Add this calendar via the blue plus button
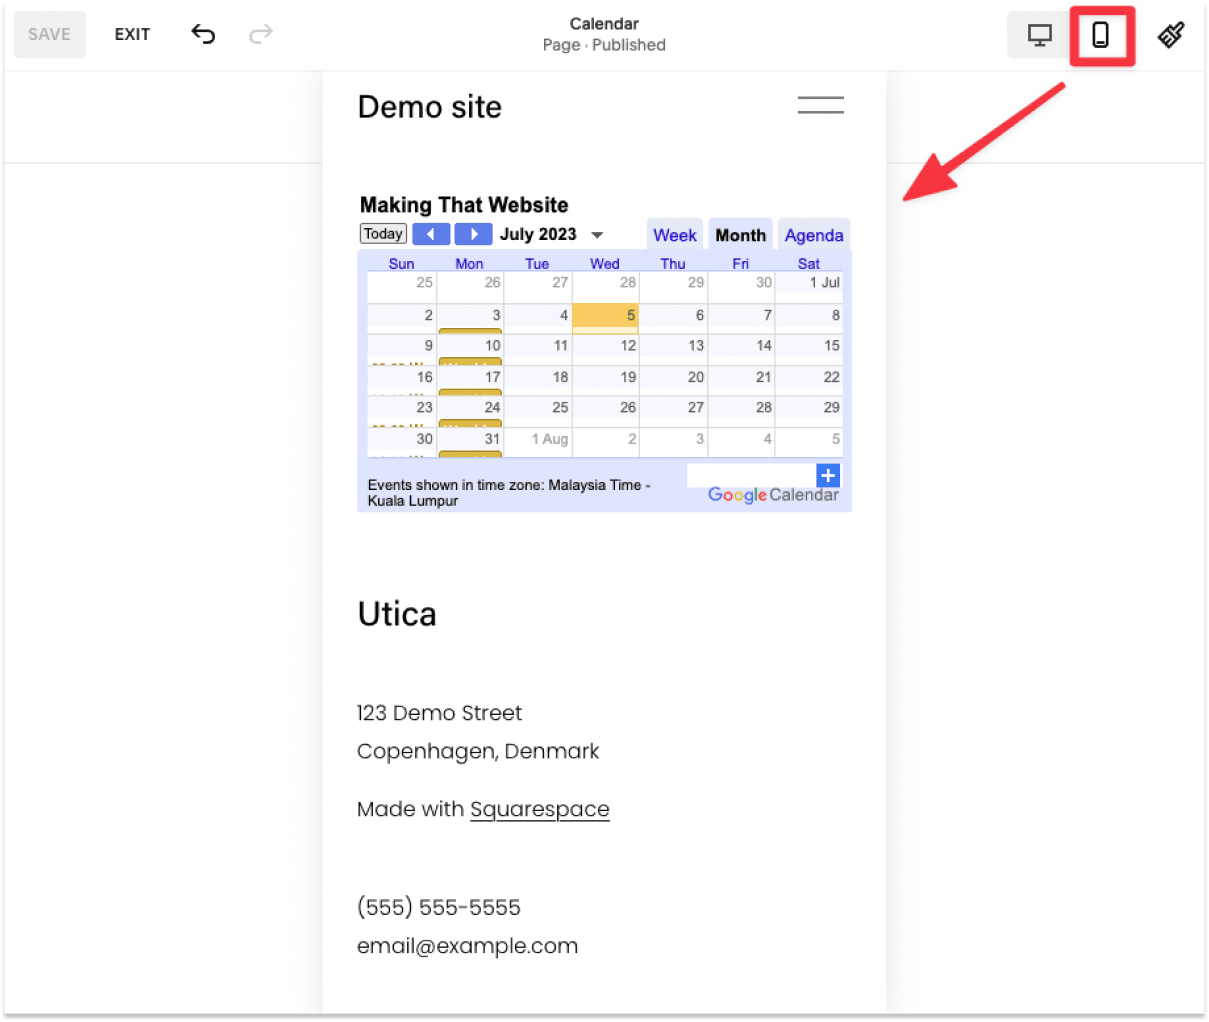This screenshot has height=1022, width=1209. [828, 475]
